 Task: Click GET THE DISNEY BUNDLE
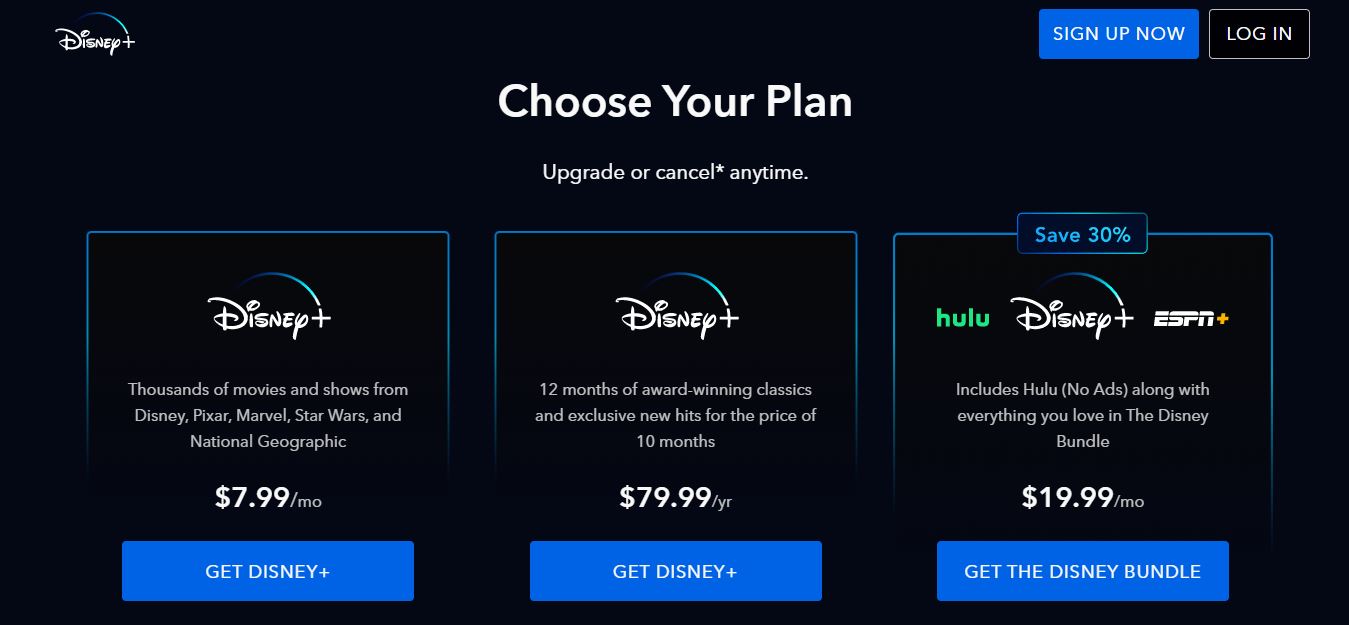(1082, 571)
